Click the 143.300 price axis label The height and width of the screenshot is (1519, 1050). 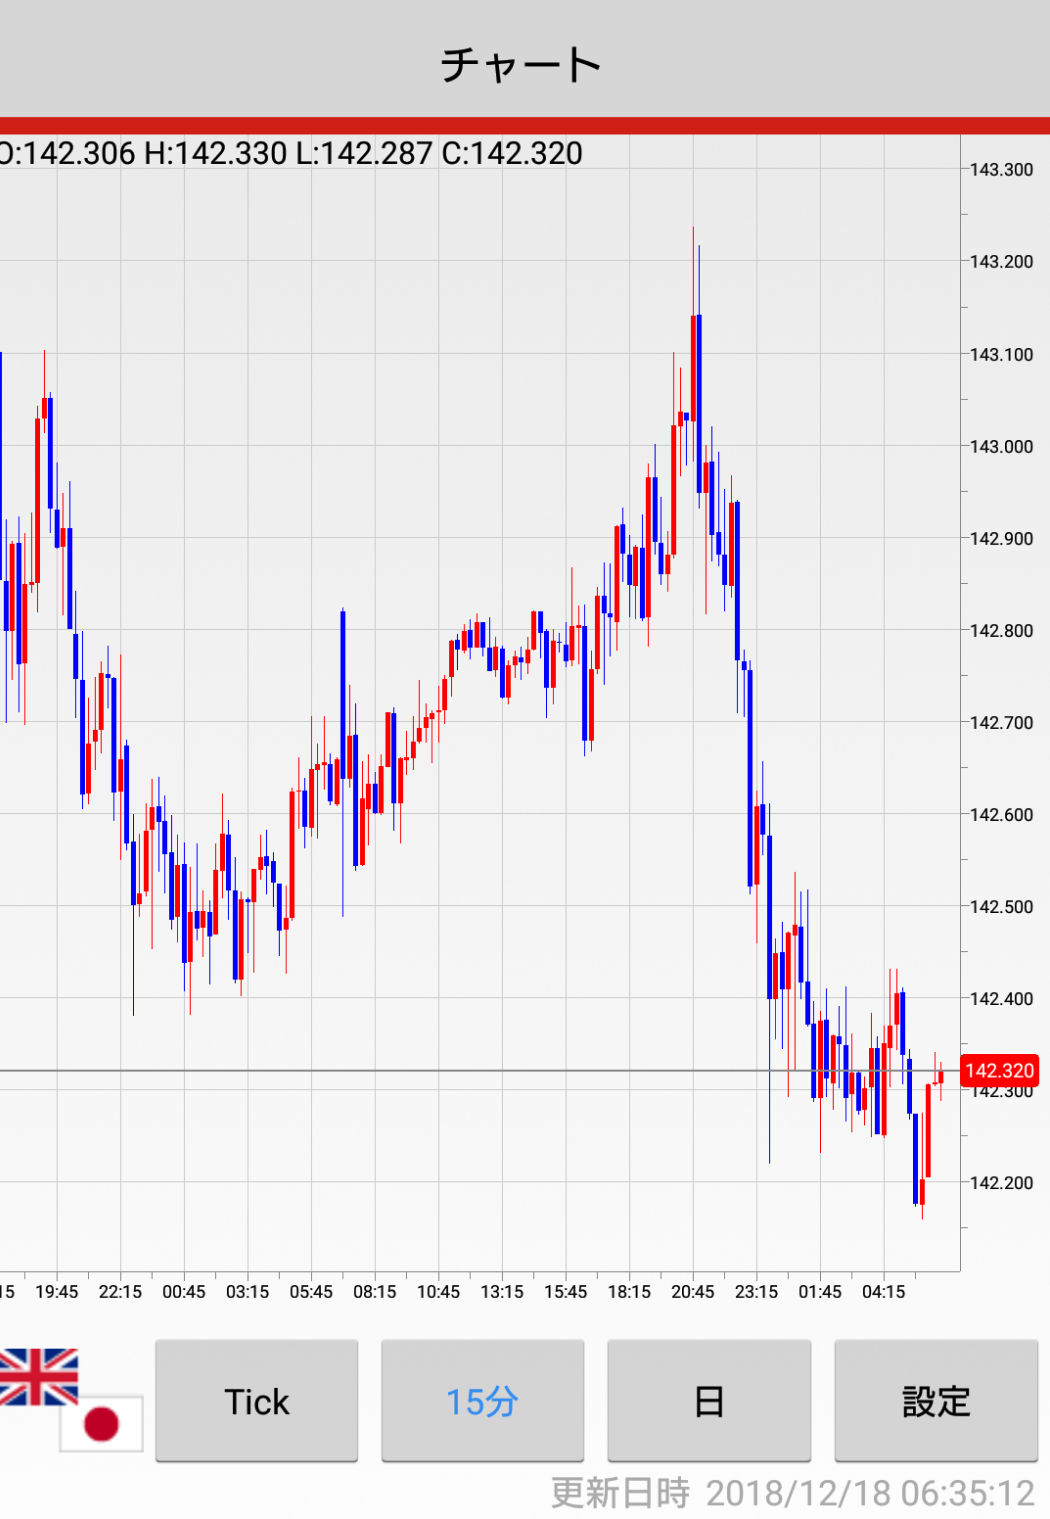tap(1001, 170)
